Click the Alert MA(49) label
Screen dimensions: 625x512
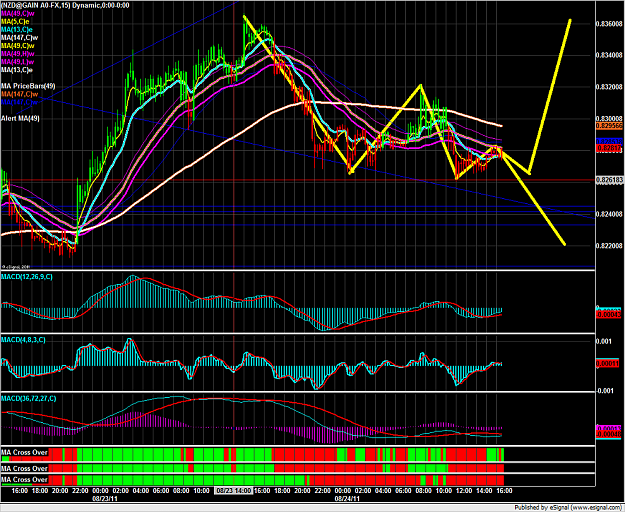coord(20,118)
